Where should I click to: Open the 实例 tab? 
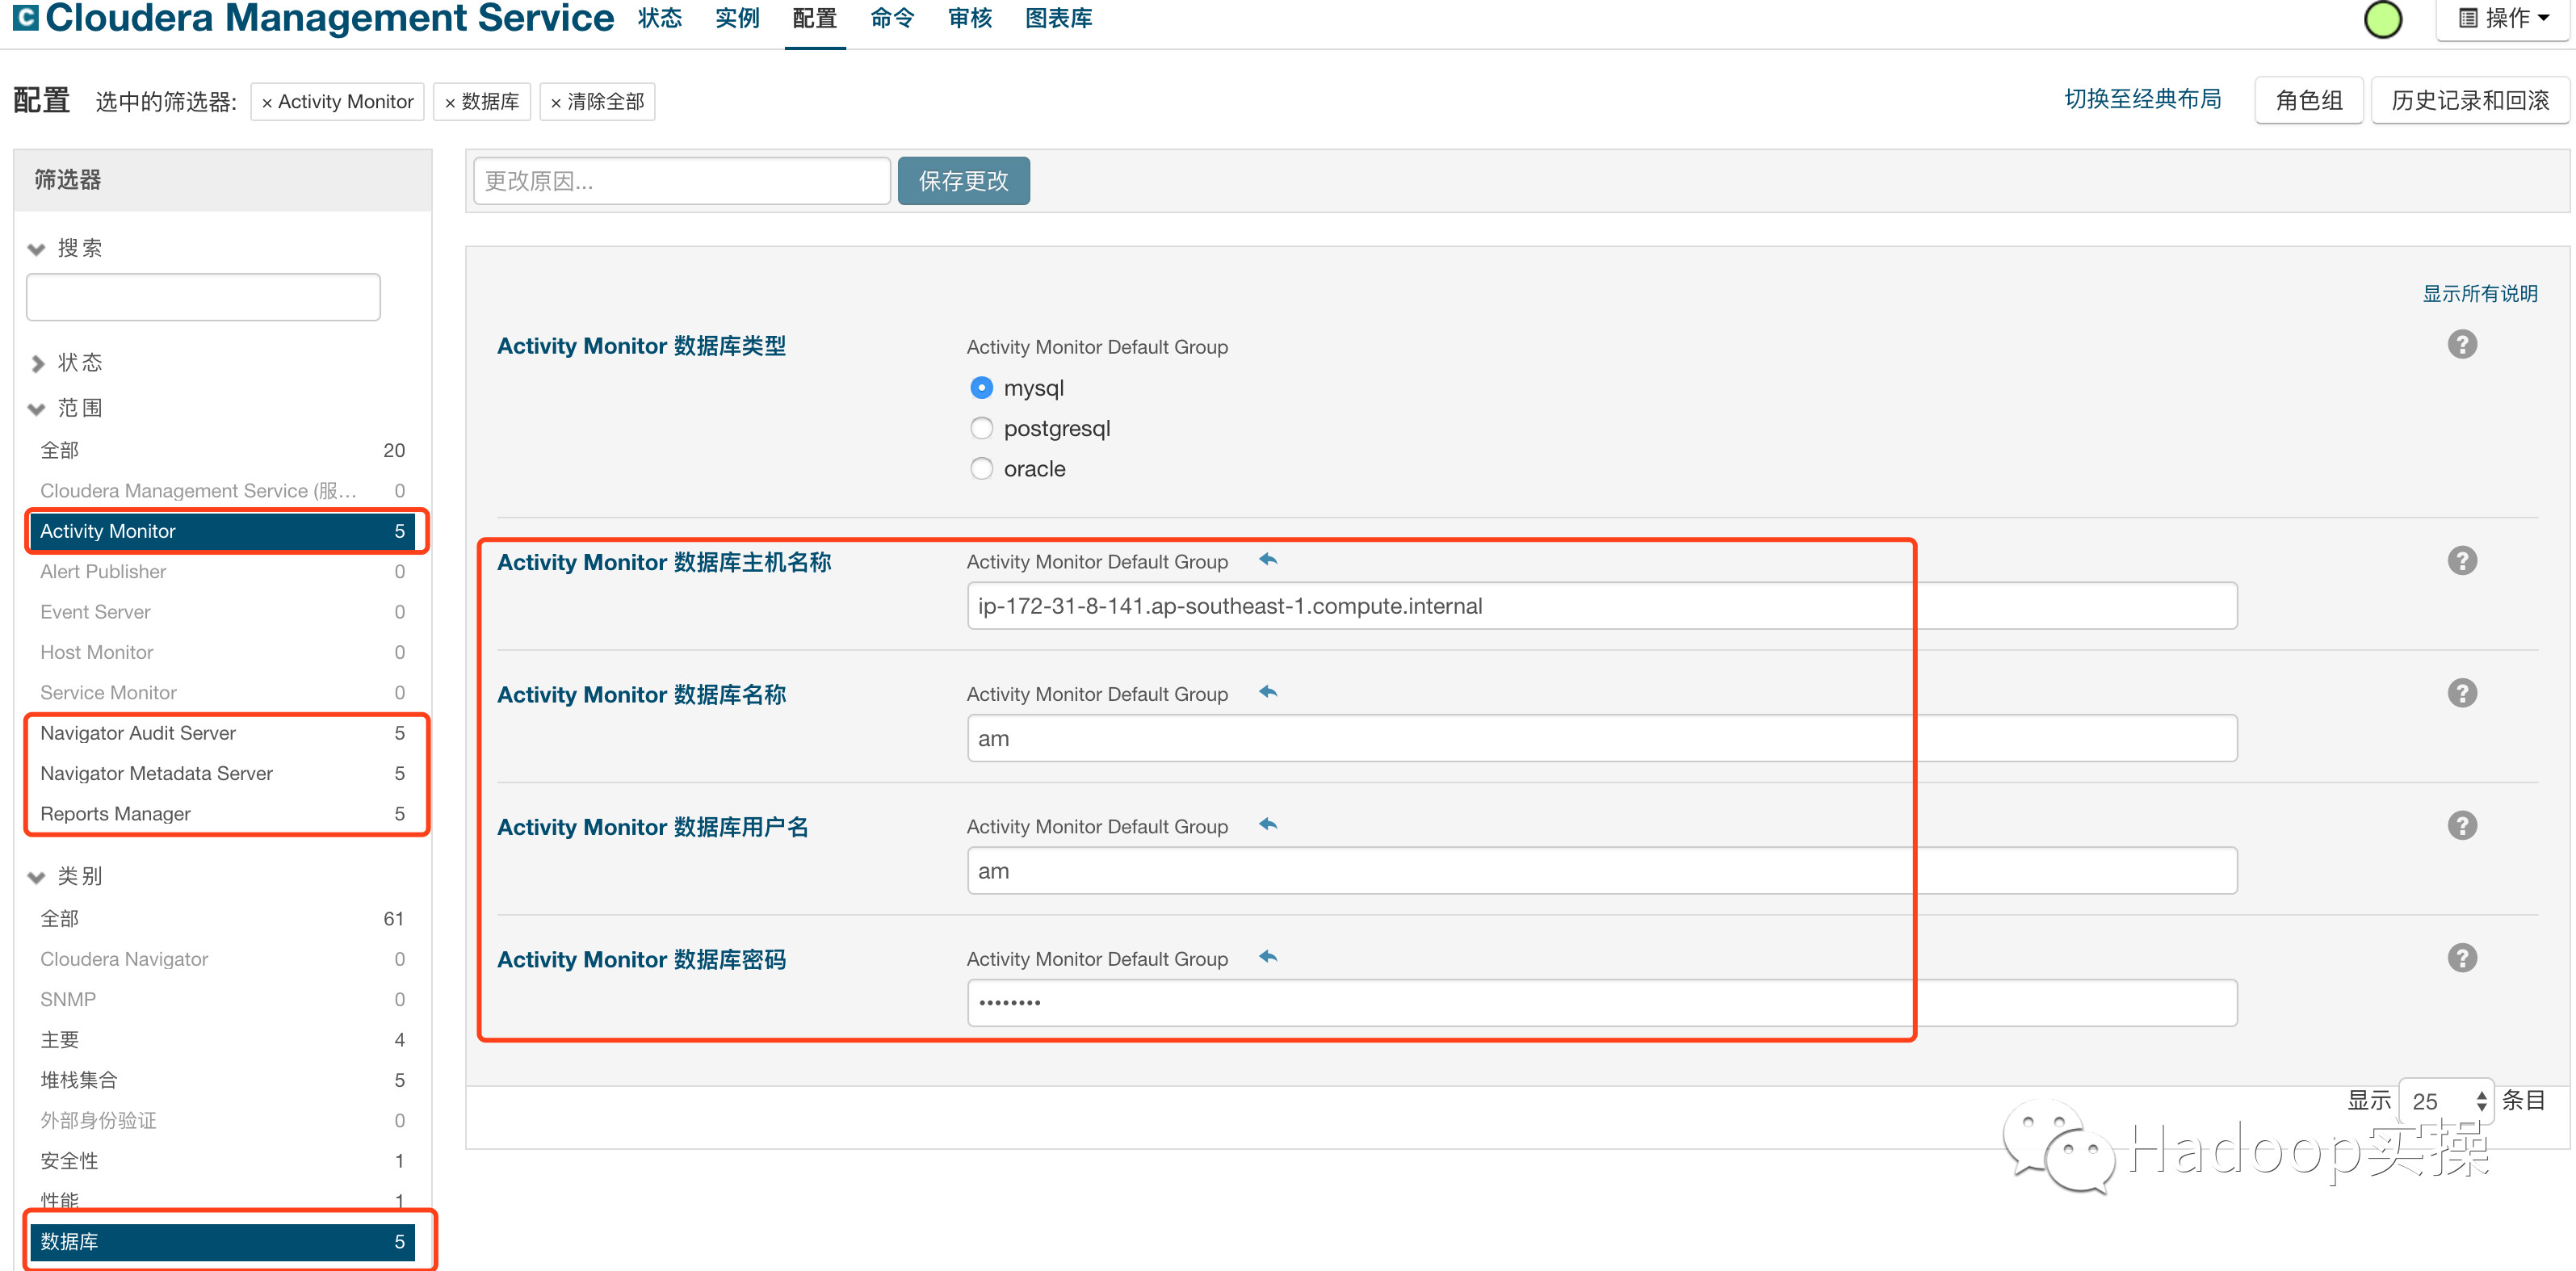(738, 18)
